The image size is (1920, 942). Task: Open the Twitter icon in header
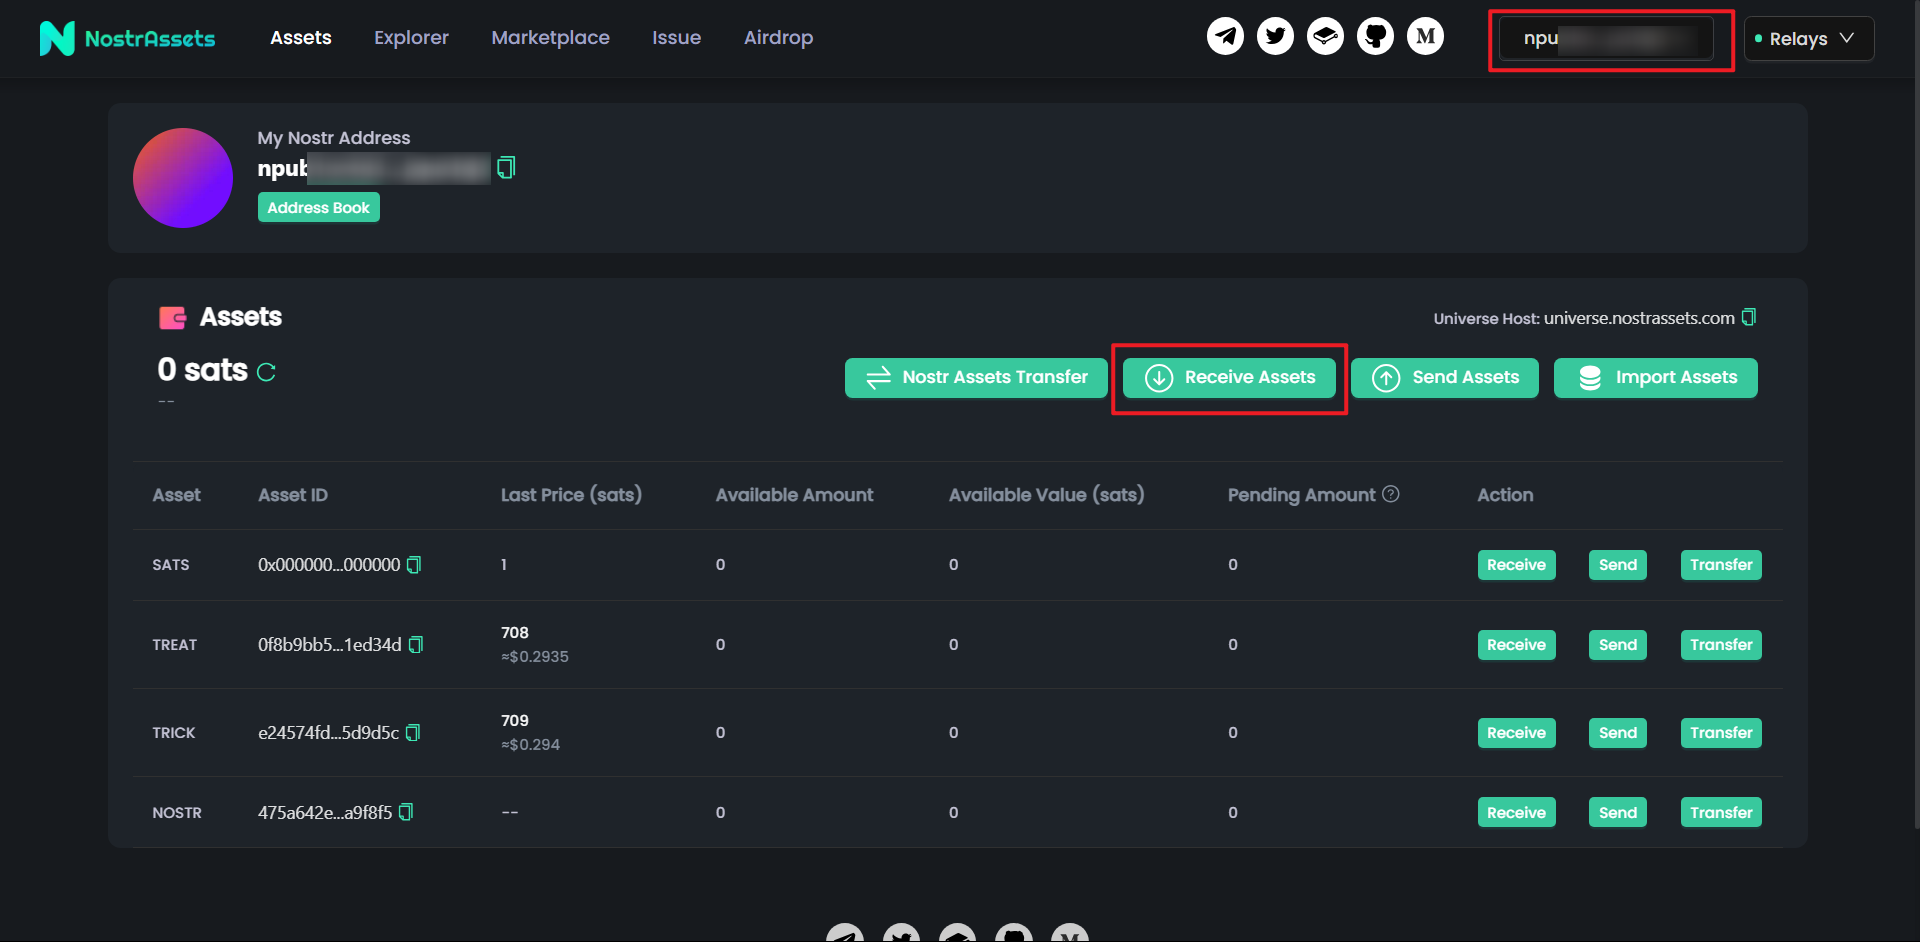[1275, 37]
